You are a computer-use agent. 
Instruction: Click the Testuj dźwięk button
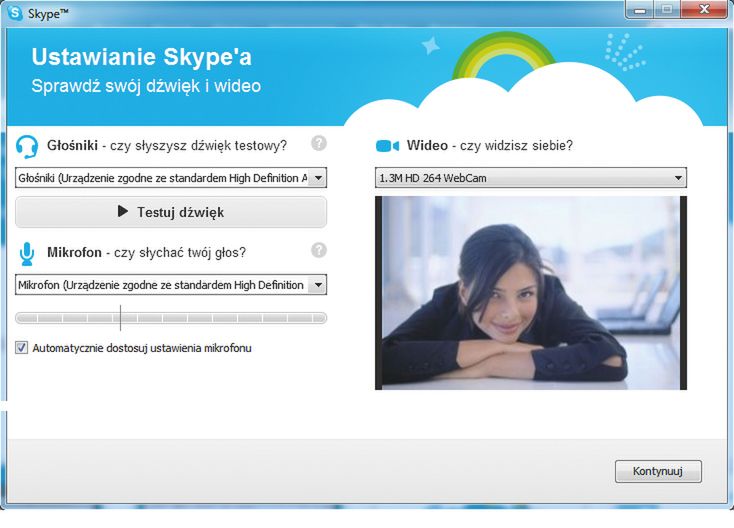(171, 212)
